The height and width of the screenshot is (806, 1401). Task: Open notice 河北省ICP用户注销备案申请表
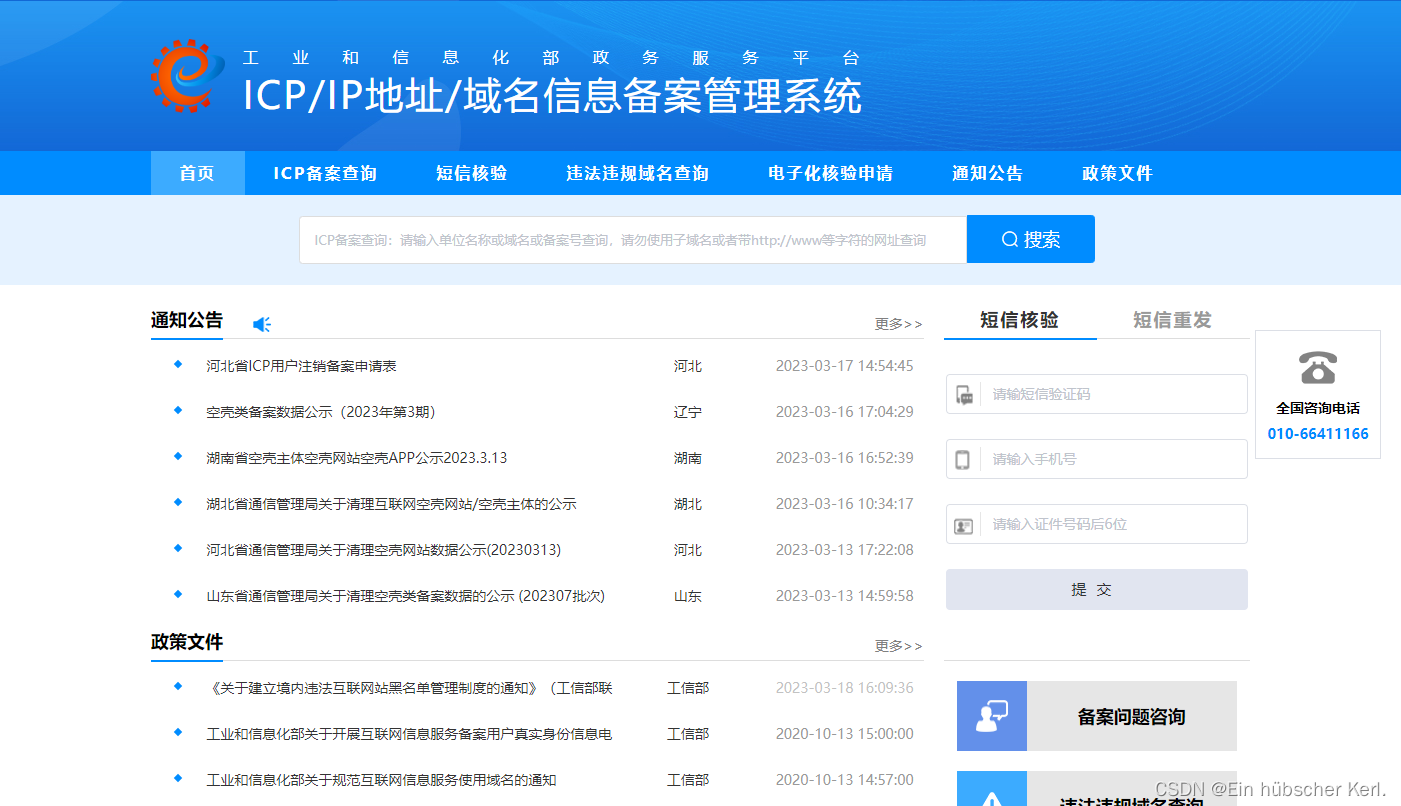coord(301,366)
